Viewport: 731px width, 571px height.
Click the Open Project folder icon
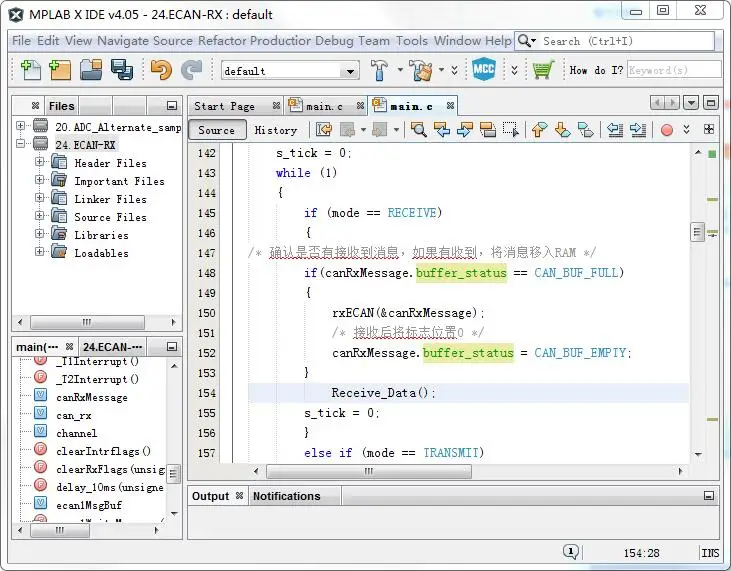[x=91, y=70]
